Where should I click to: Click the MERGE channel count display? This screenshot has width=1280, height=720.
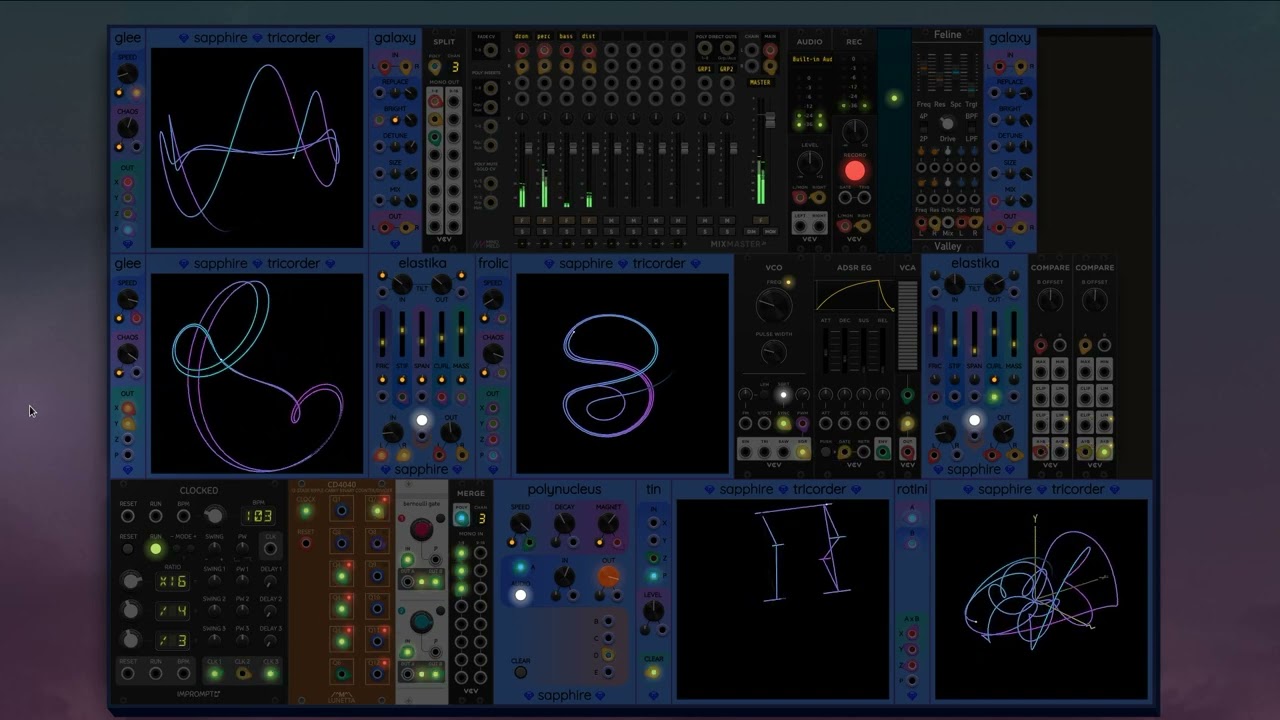coord(481,518)
